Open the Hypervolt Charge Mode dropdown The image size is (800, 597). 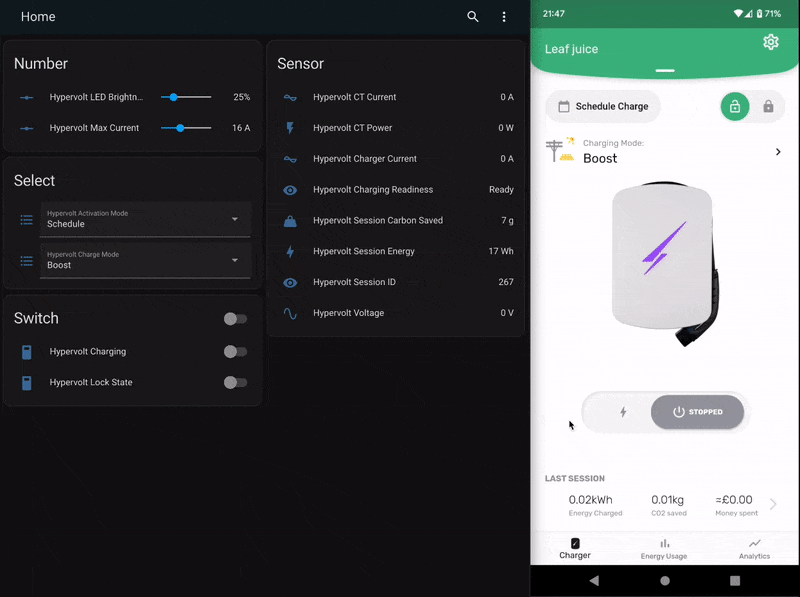145,261
